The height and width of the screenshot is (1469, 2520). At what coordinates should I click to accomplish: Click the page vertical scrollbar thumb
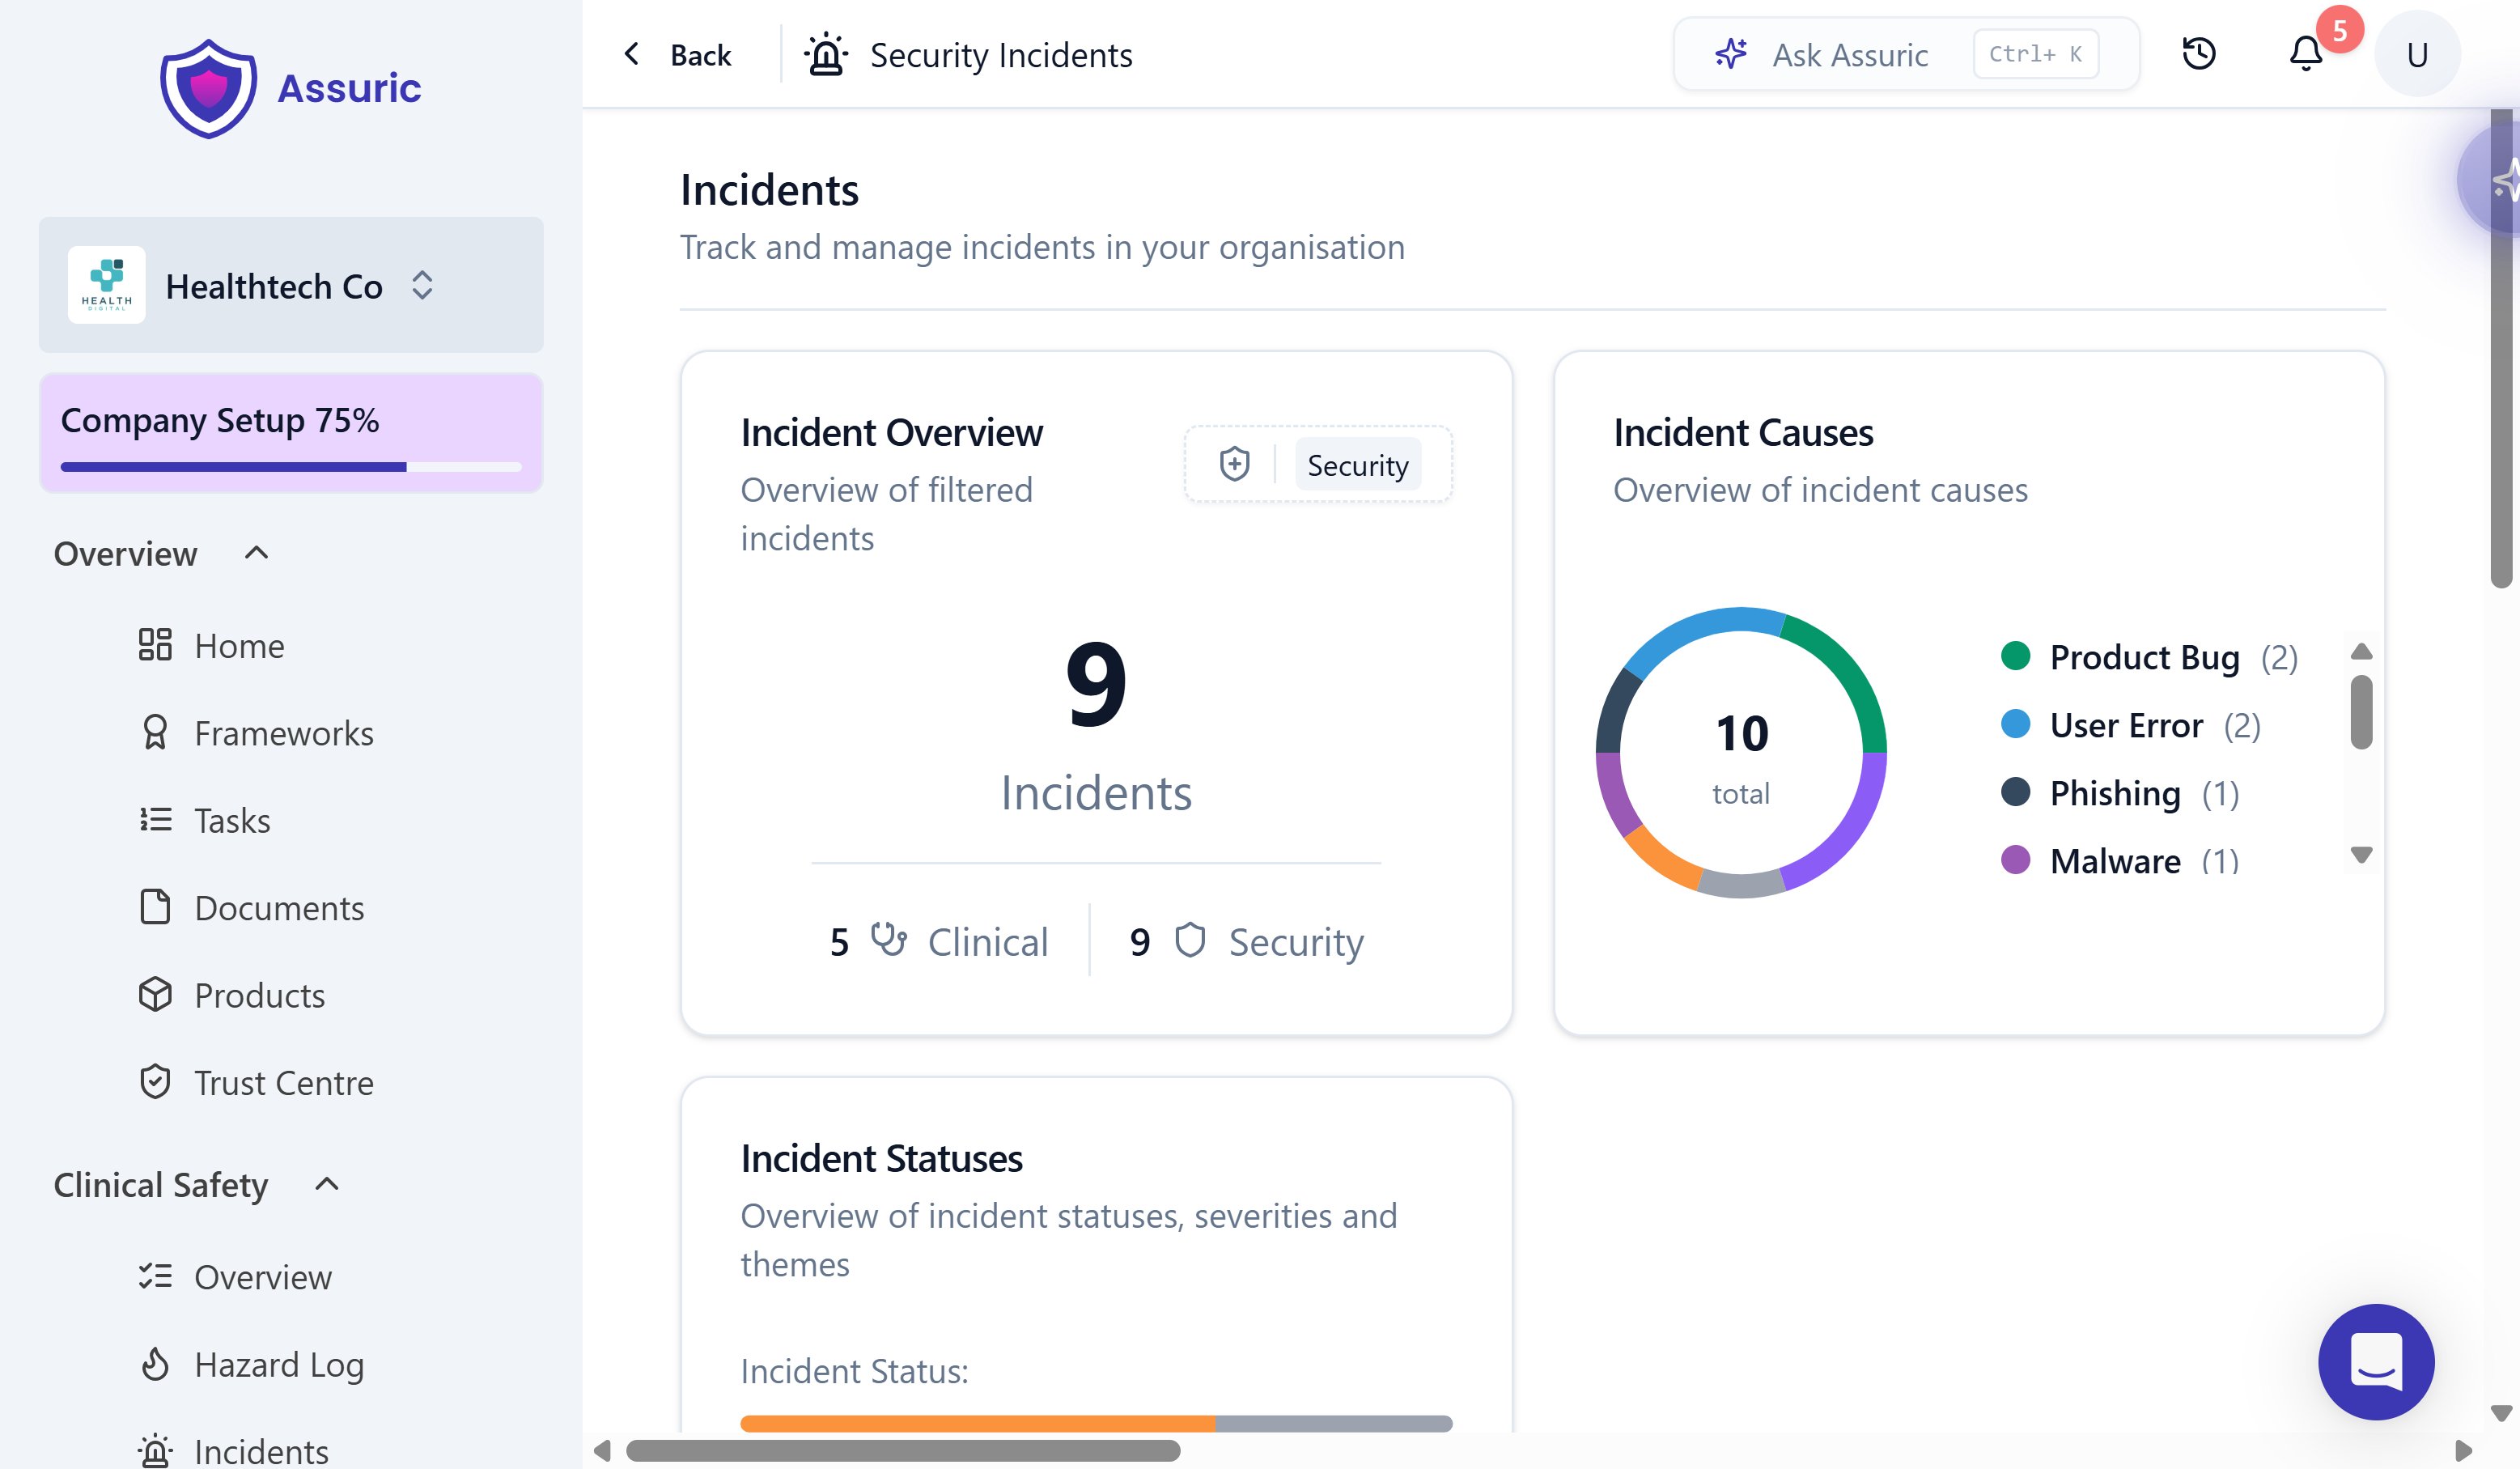coord(2501,350)
